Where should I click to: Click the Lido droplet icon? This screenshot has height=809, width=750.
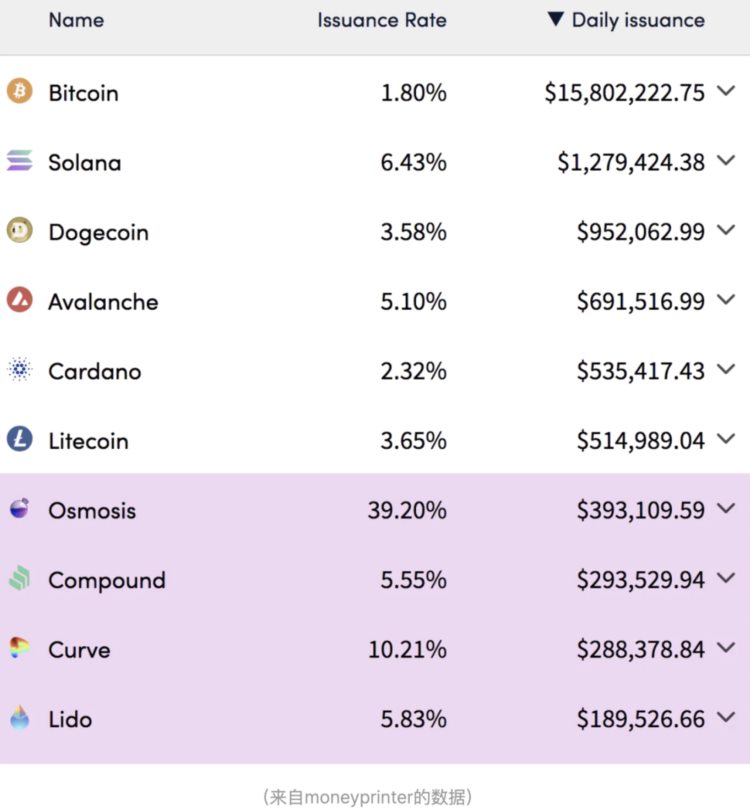pyautogui.click(x=20, y=718)
